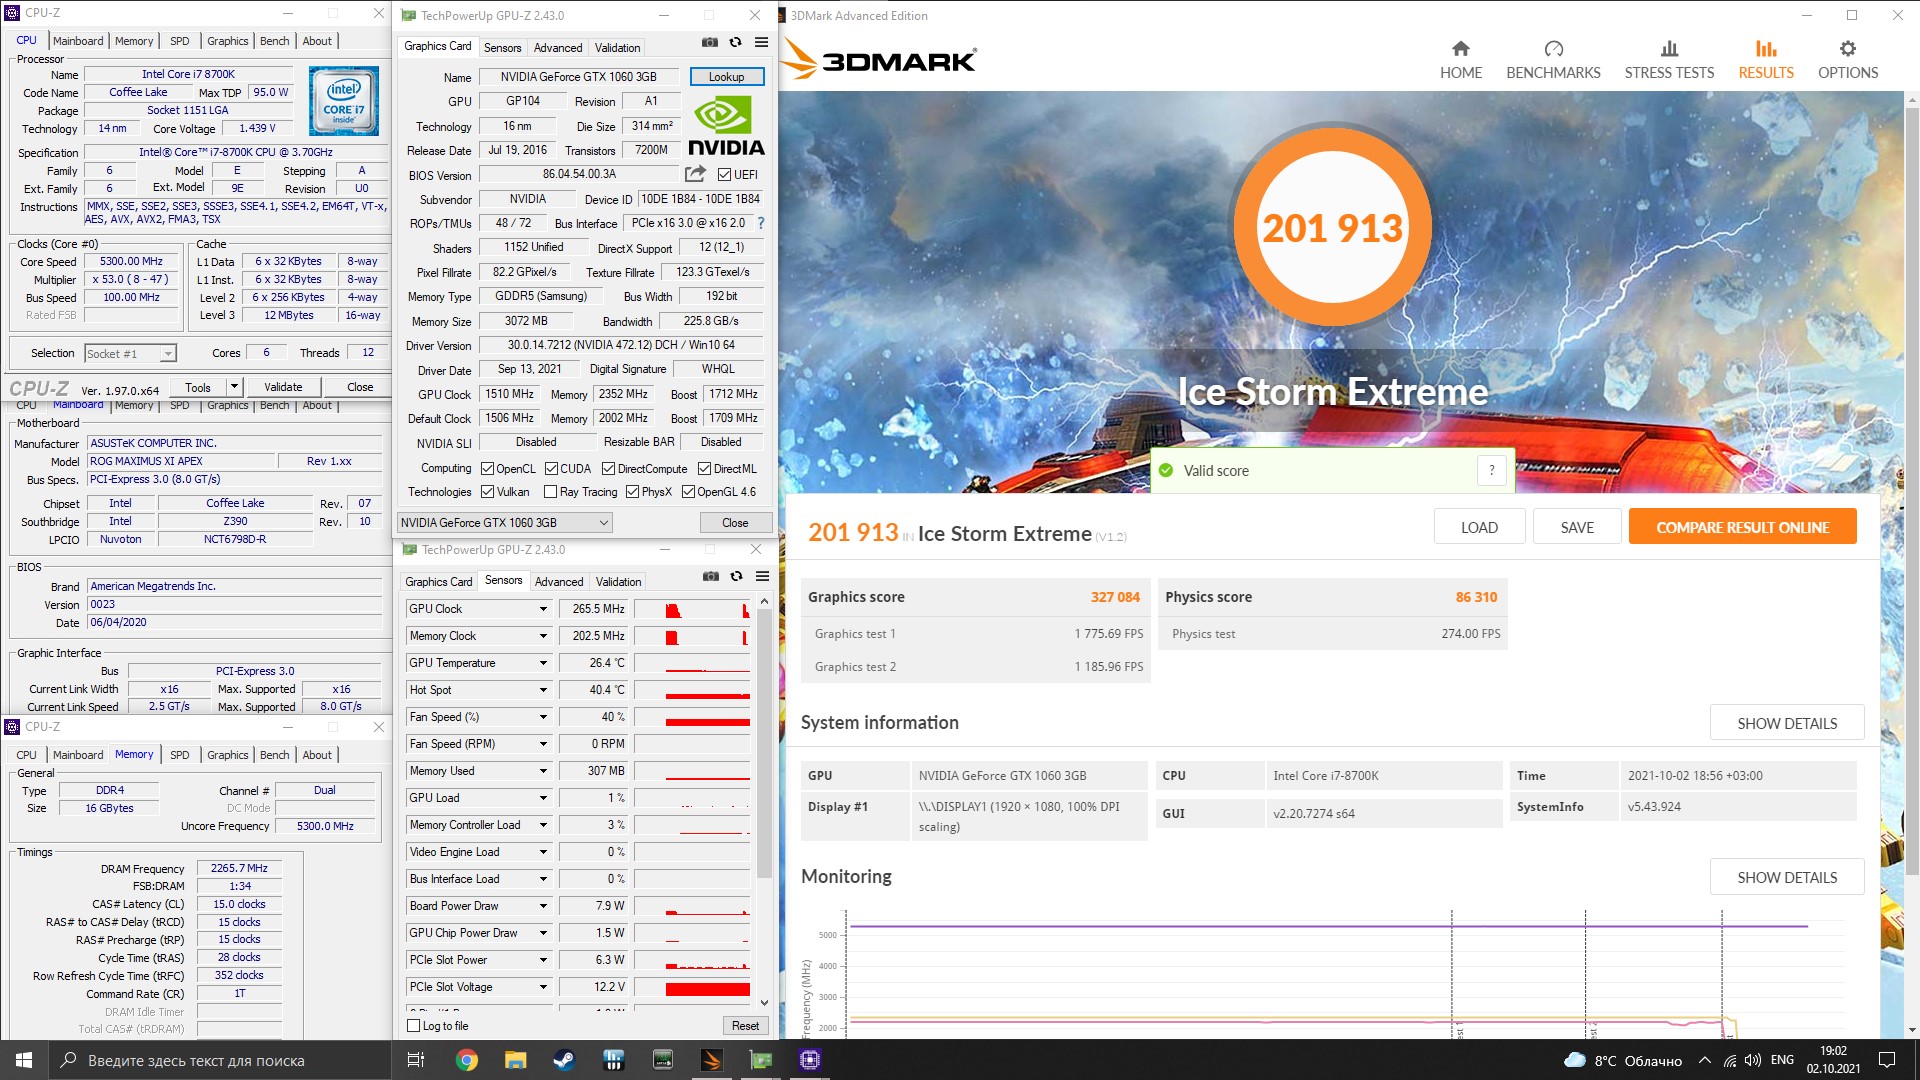Screen dimensions: 1920x1080
Task: Open the GPU-Z Sensors window hamburger menu
Action: click(762, 576)
